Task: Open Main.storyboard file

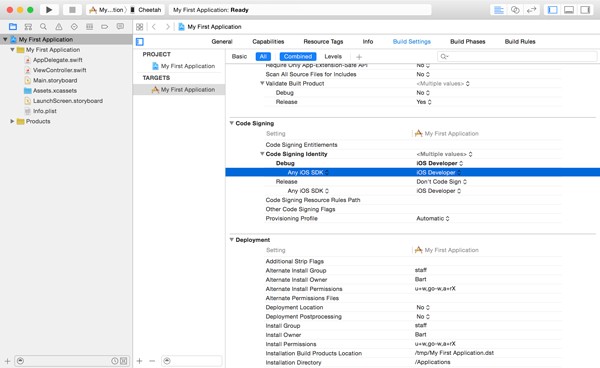Action: click(x=55, y=80)
